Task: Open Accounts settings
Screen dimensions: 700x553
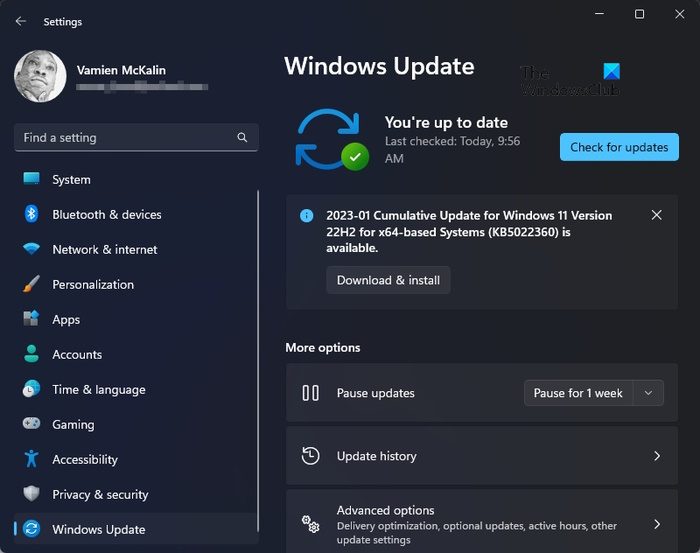Action: click(x=135, y=354)
